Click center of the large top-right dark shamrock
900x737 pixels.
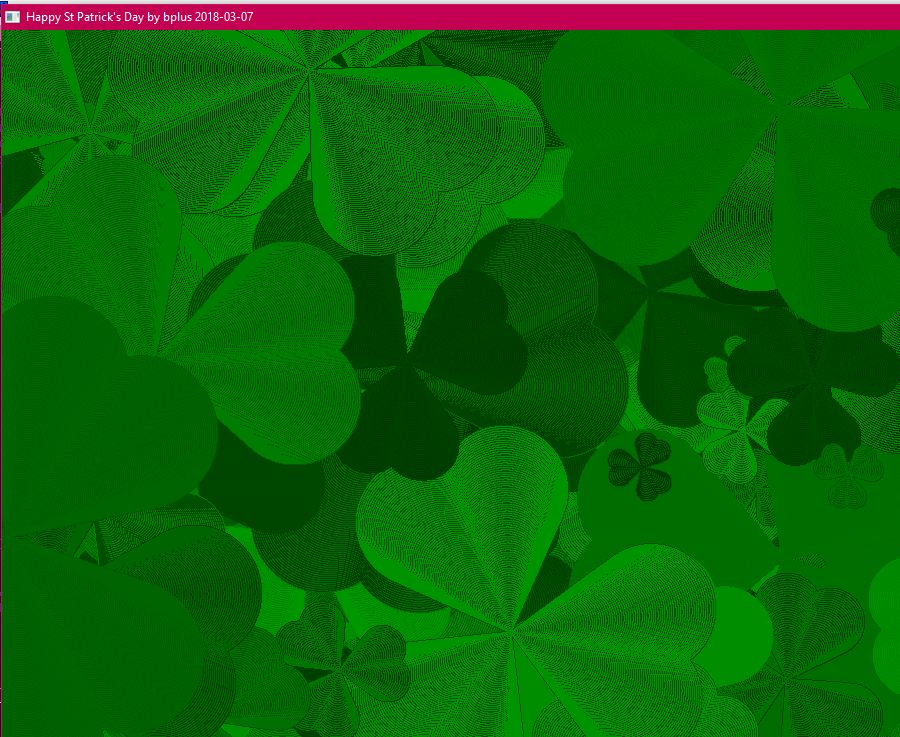pyautogui.click(x=775, y=110)
